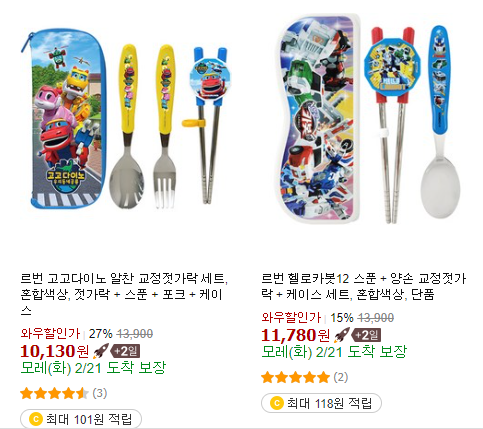This screenshot has width=483, height=429.
Task: Click the gold coin icon by 최대 101원 적립
Action: [36, 419]
